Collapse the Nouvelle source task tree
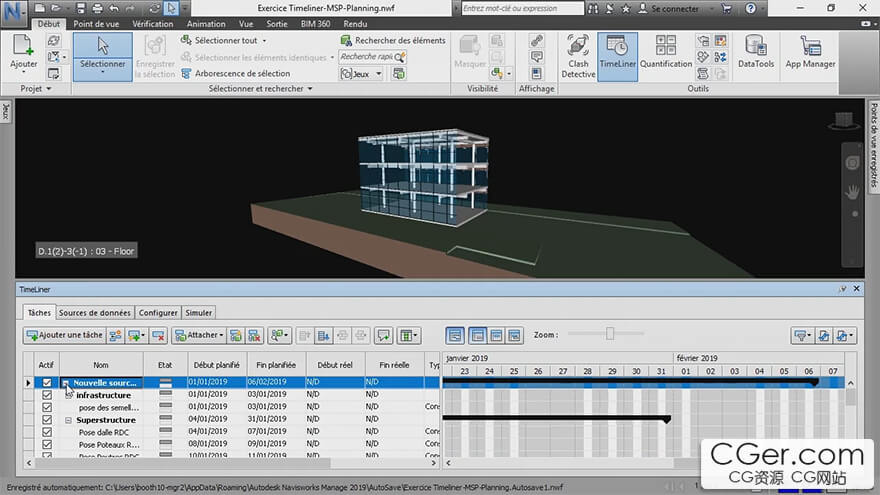This screenshot has height=495, width=880. pyautogui.click(x=66, y=383)
